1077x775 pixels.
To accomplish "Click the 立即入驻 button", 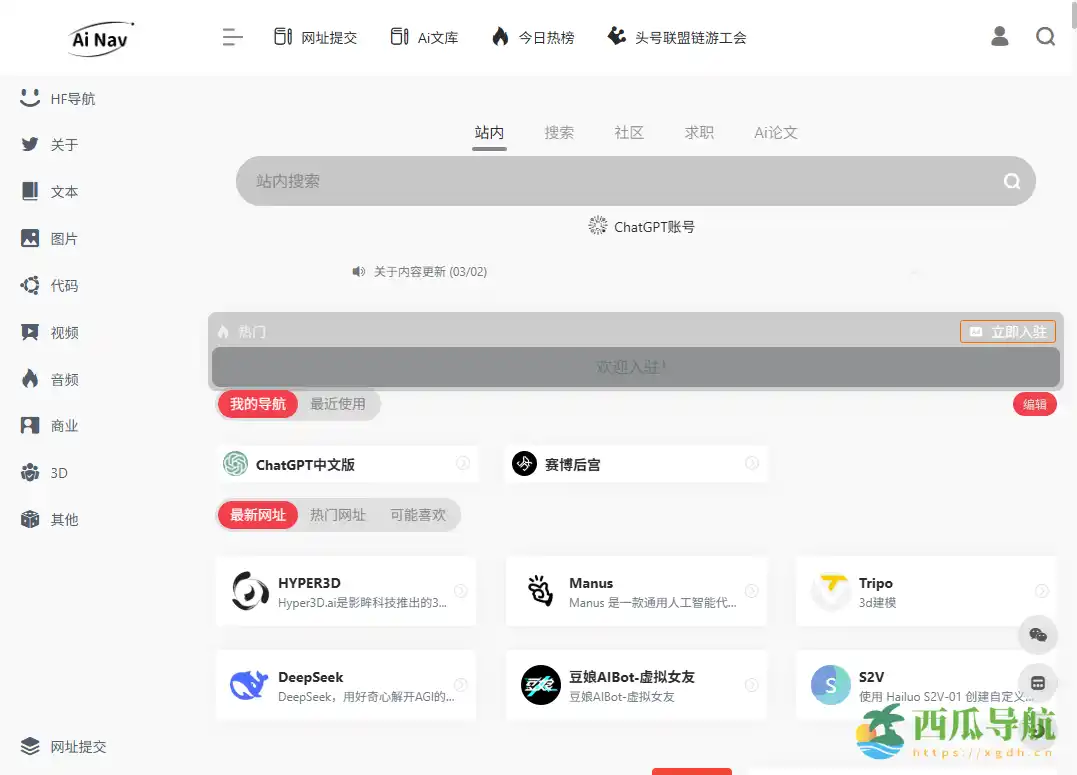I will tap(1008, 331).
